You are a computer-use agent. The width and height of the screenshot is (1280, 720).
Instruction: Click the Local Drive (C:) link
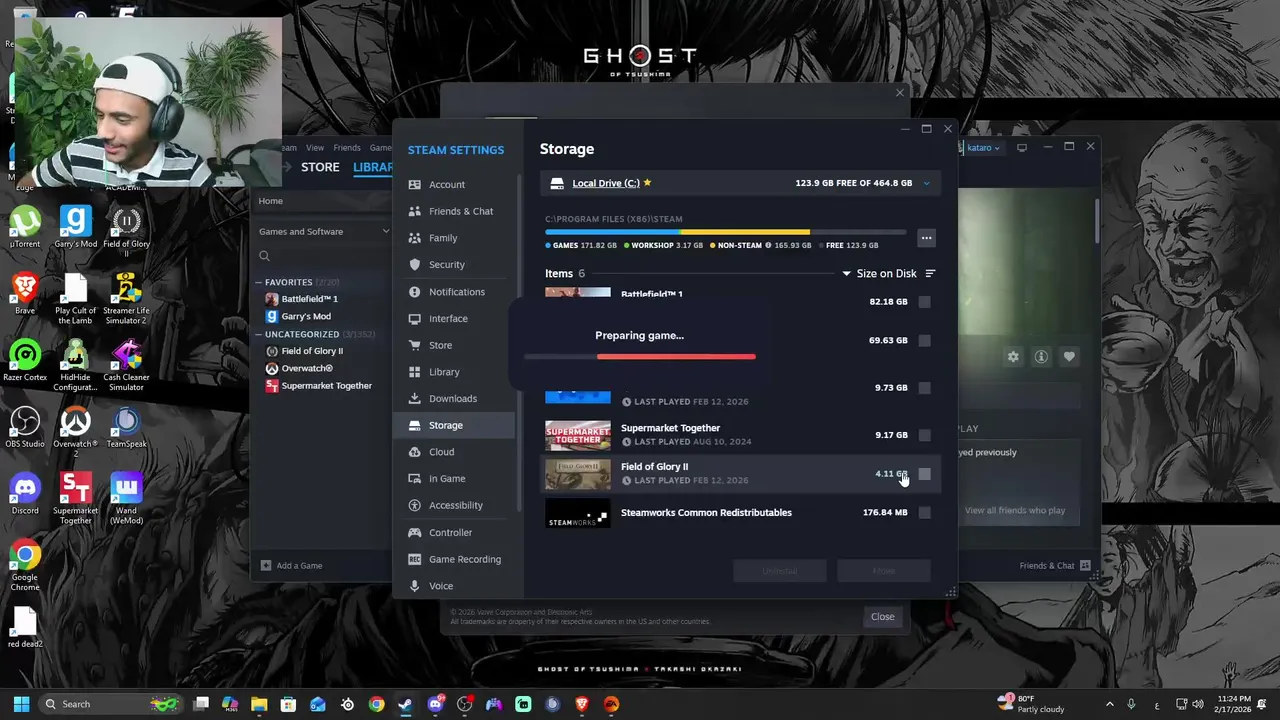pyautogui.click(x=606, y=183)
